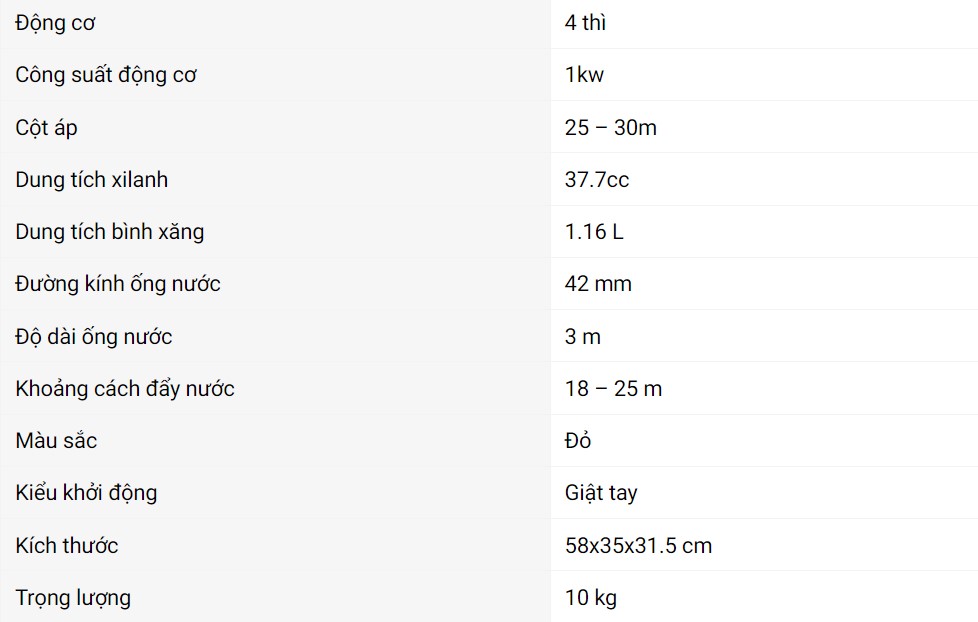Click the "Động cơ" row label

(x=55, y=23)
